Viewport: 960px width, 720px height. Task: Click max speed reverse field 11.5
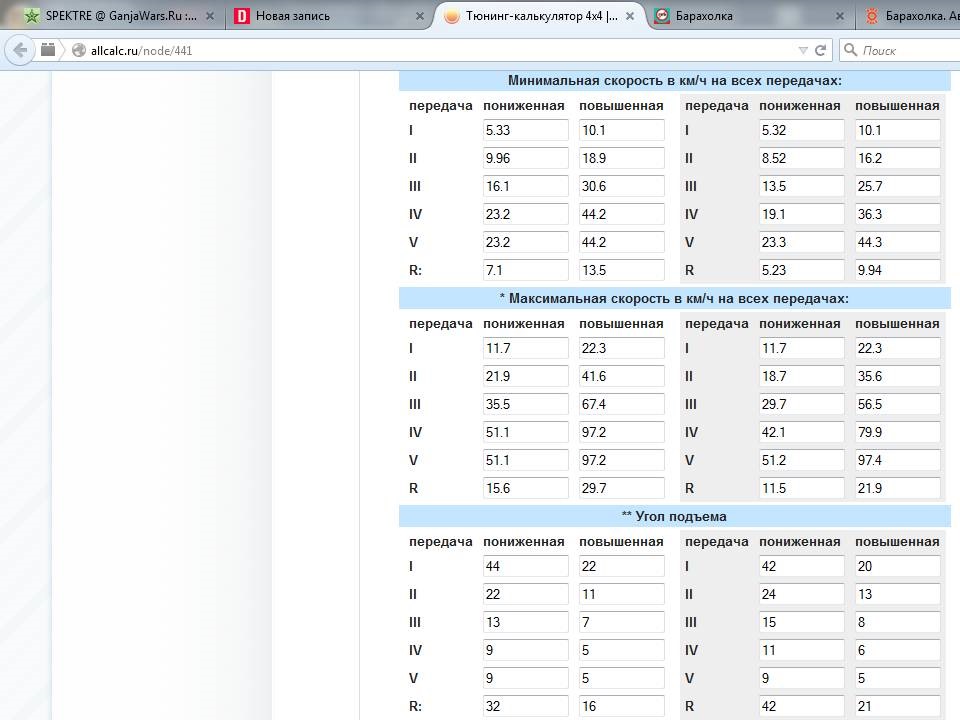[801, 488]
